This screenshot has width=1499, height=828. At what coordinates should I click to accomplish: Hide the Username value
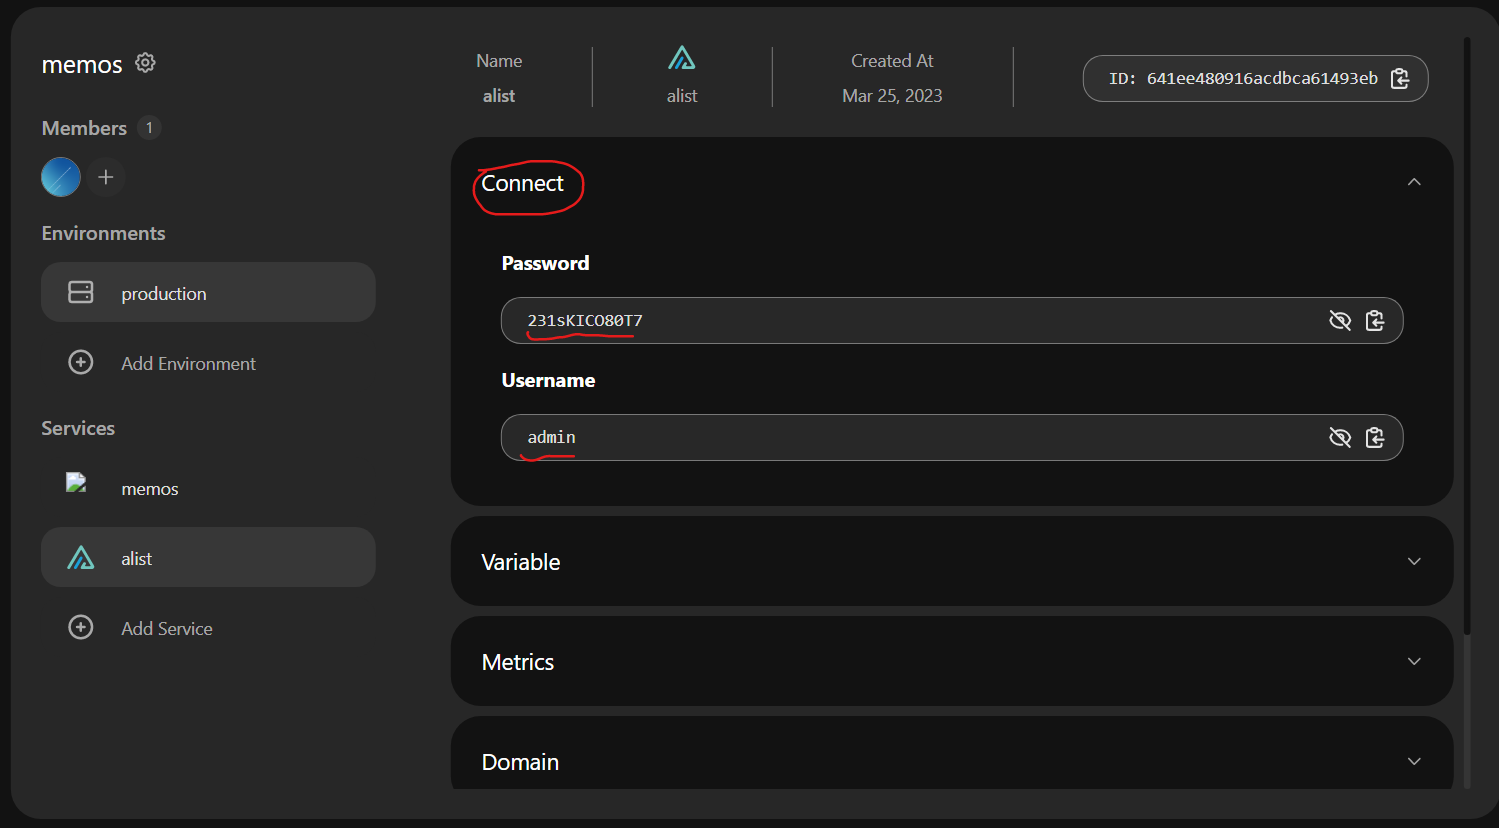tap(1340, 437)
